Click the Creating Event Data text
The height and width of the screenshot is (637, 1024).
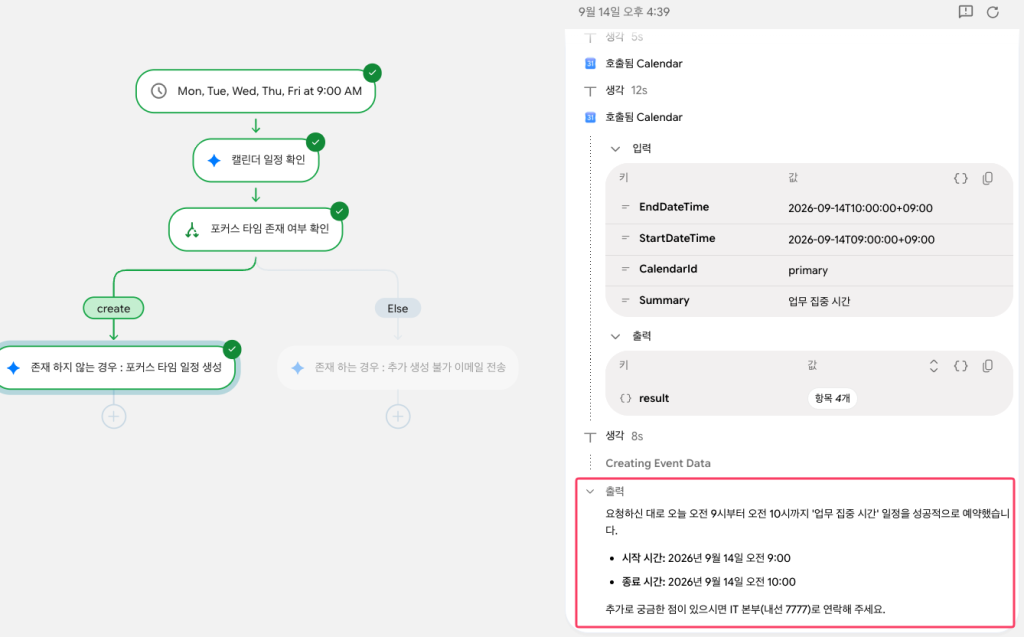[x=658, y=463]
